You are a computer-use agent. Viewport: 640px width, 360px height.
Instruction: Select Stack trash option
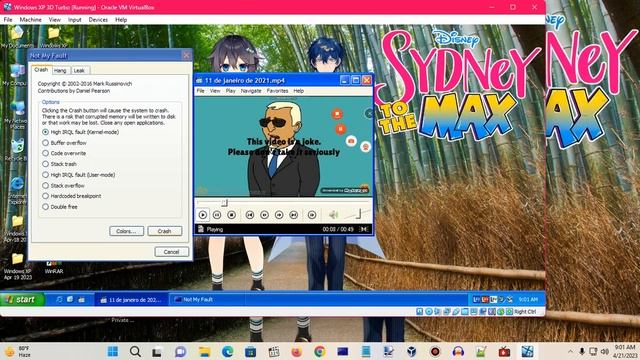pyautogui.click(x=60, y=164)
